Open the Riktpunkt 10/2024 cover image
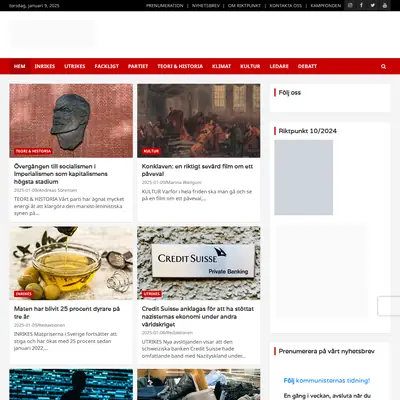 point(304,177)
